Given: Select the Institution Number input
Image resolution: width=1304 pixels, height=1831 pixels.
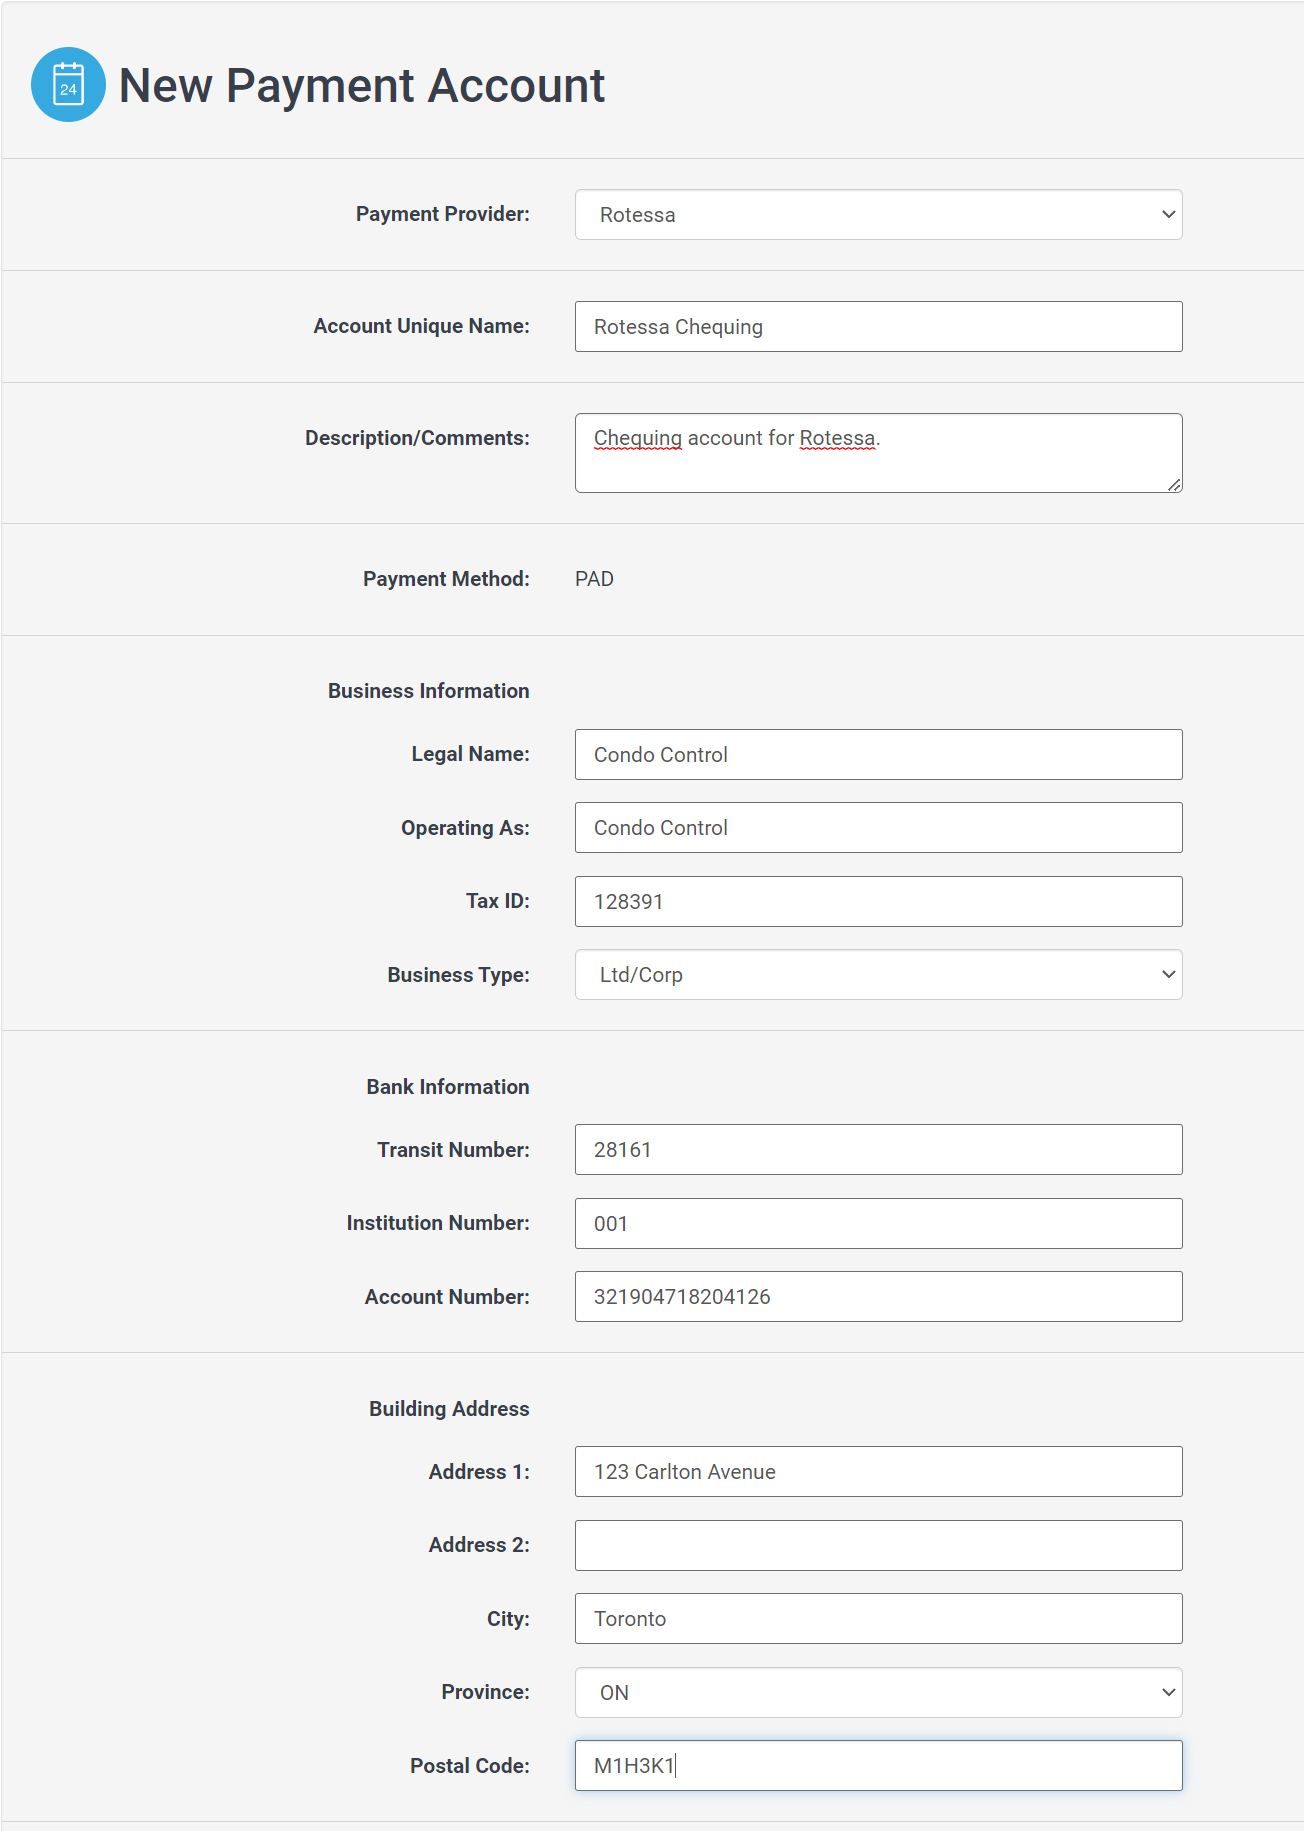Looking at the screenshot, I should tap(878, 1223).
